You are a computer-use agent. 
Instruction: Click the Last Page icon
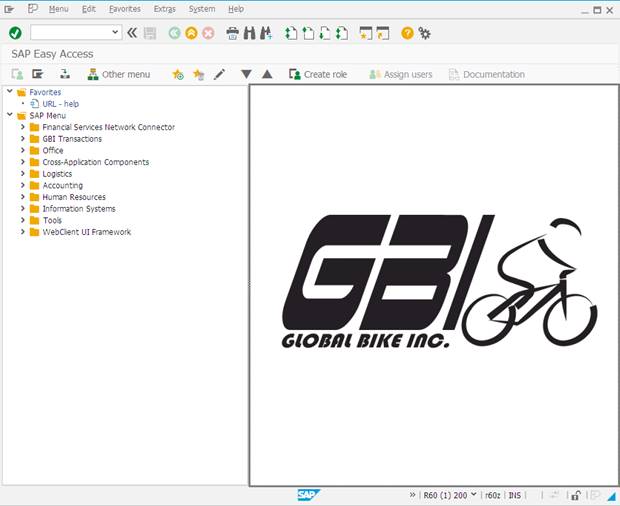342,33
